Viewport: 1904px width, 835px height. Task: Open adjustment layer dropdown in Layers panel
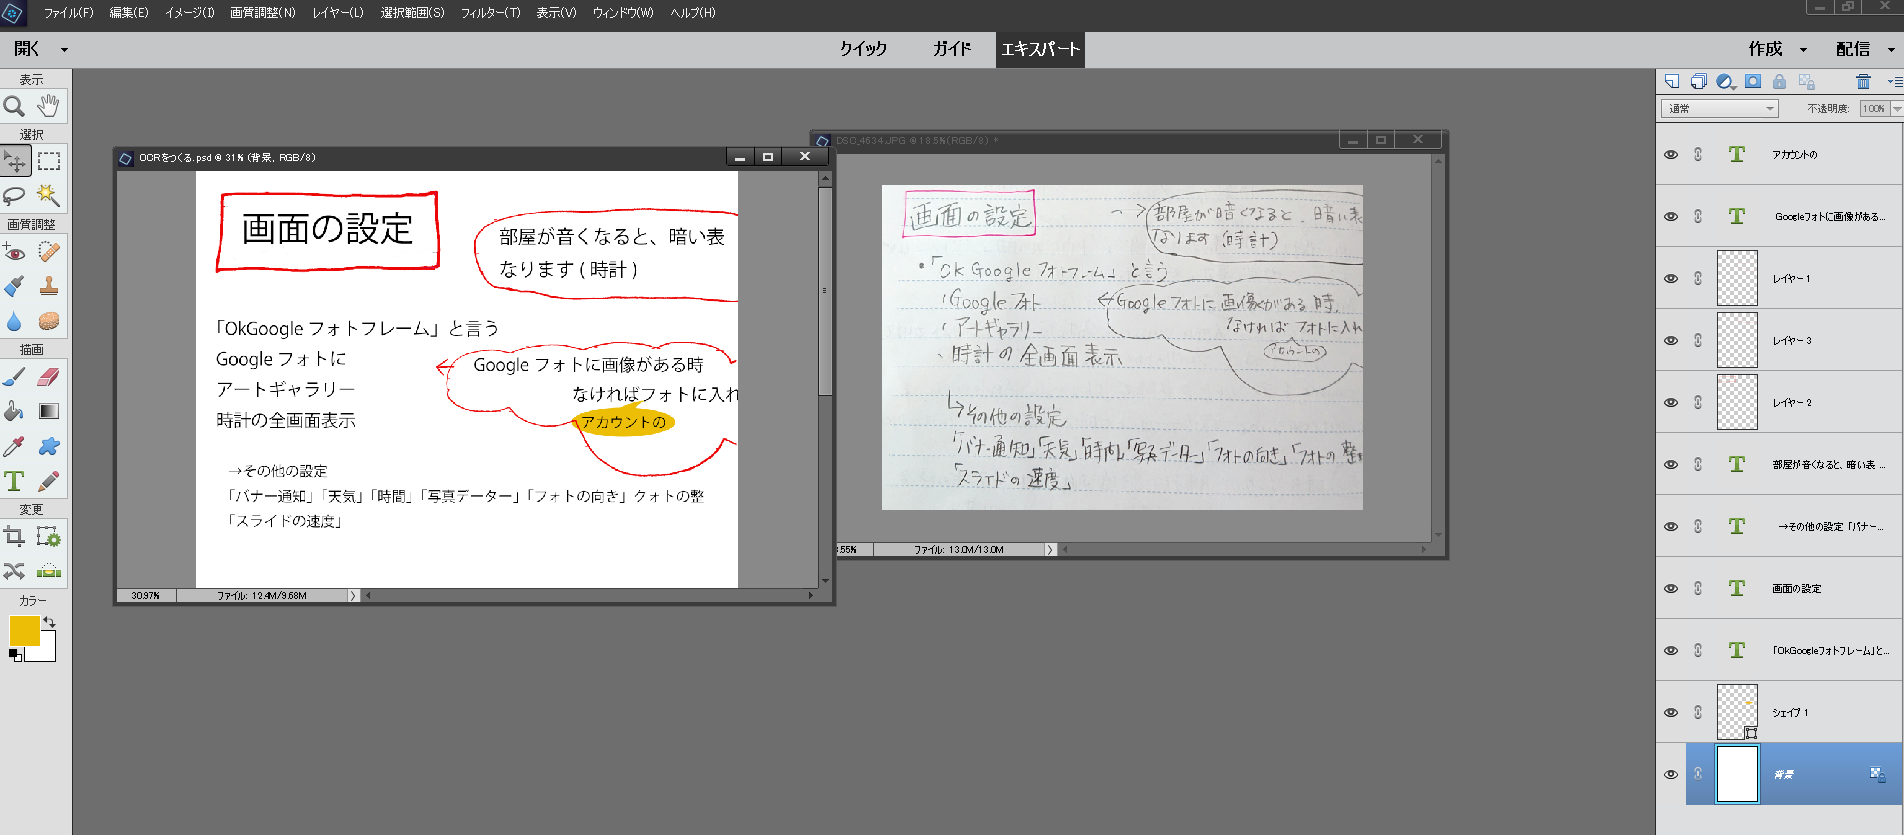pyautogui.click(x=1726, y=81)
